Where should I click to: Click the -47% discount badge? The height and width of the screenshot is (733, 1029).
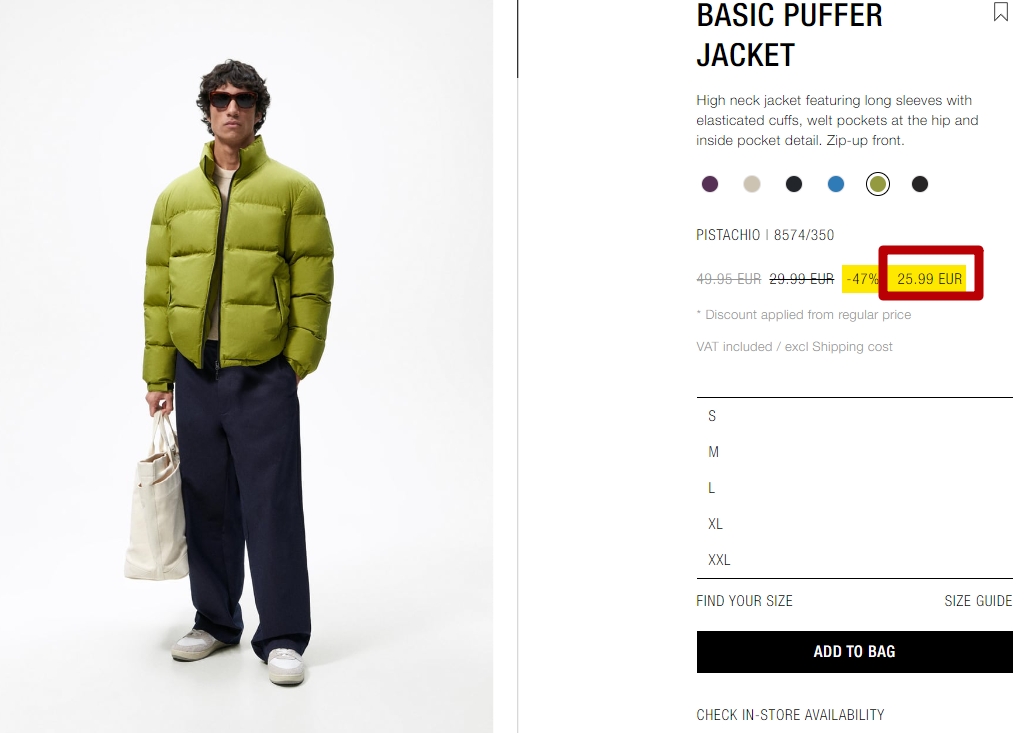(862, 279)
